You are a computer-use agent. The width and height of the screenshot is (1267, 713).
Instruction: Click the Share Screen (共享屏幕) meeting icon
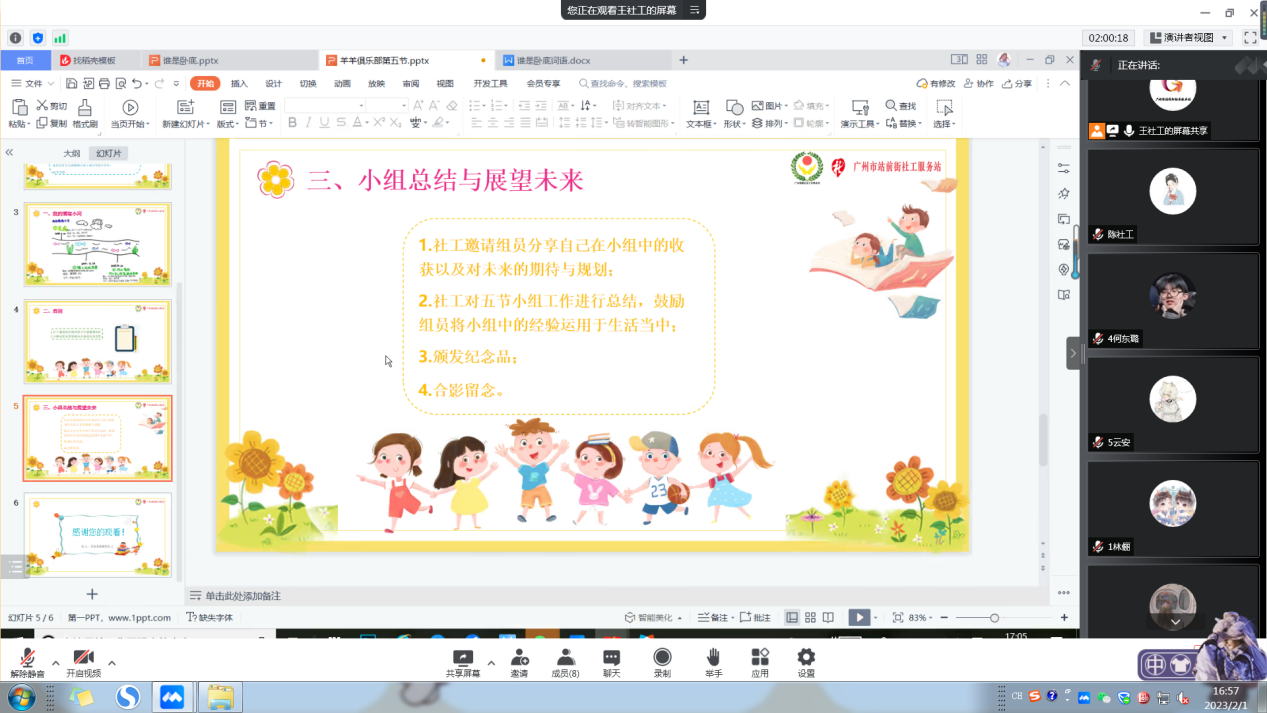462,663
